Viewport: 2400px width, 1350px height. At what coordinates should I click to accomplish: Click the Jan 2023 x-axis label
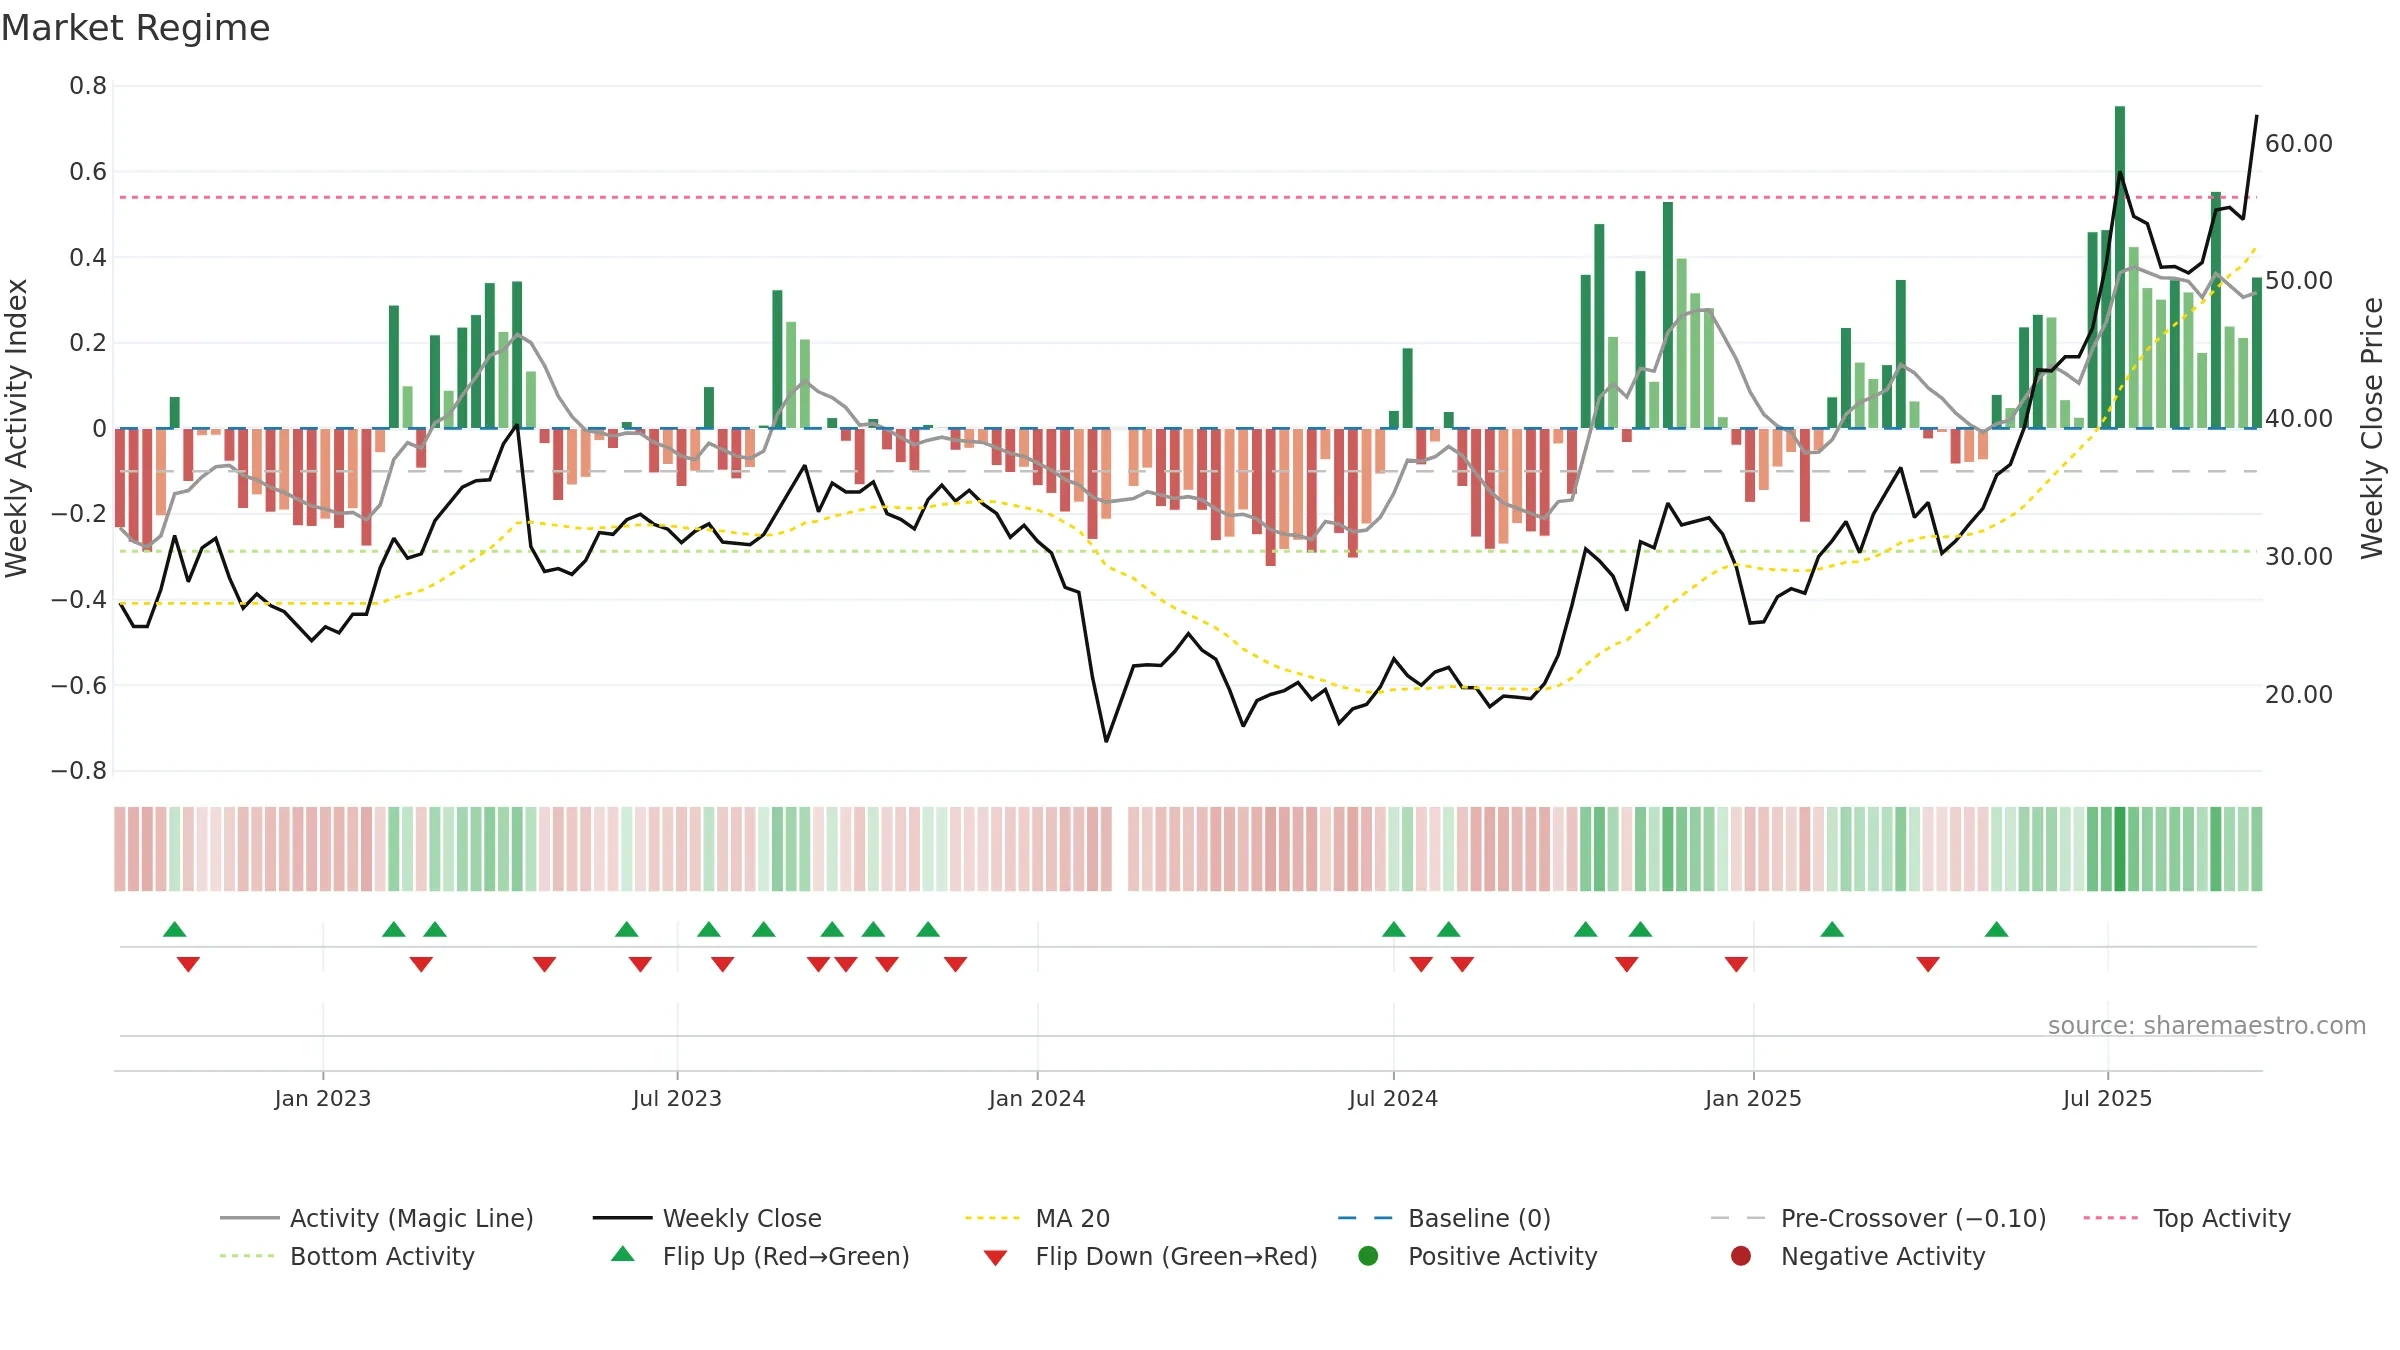click(x=323, y=1098)
